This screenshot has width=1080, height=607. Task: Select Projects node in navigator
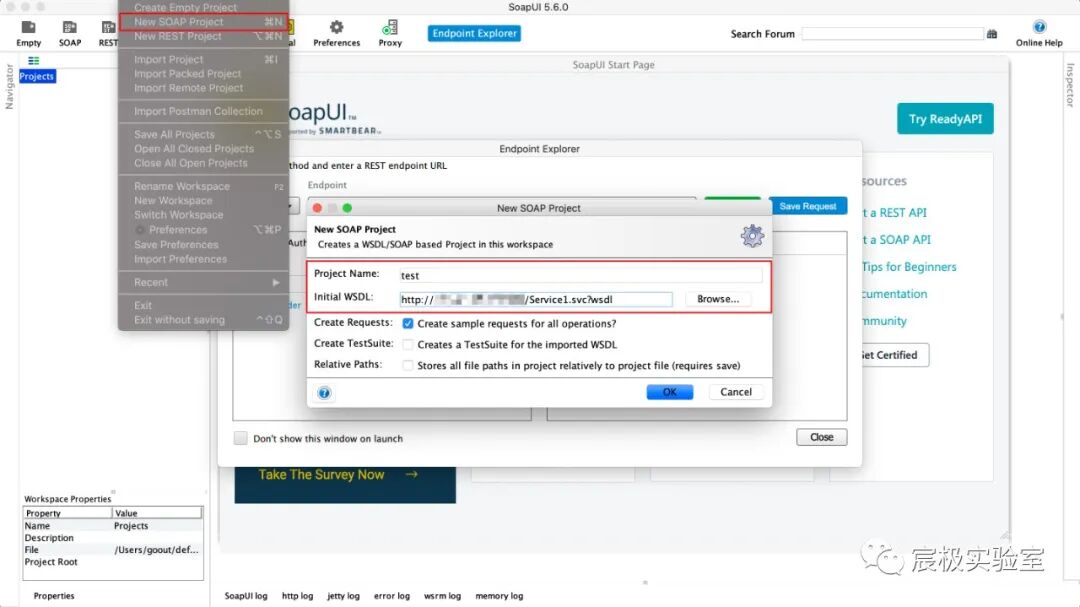tap(37, 76)
